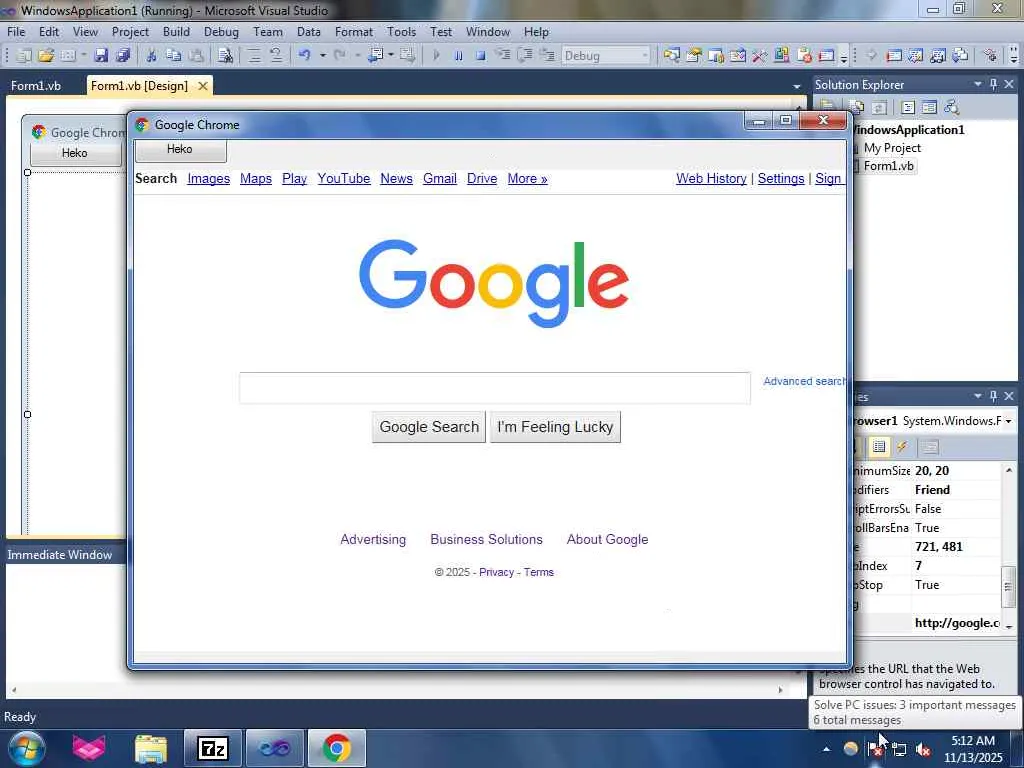This screenshot has width=1024, height=768.
Task: Open the Debug configuration dropdown
Action: pos(645,56)
